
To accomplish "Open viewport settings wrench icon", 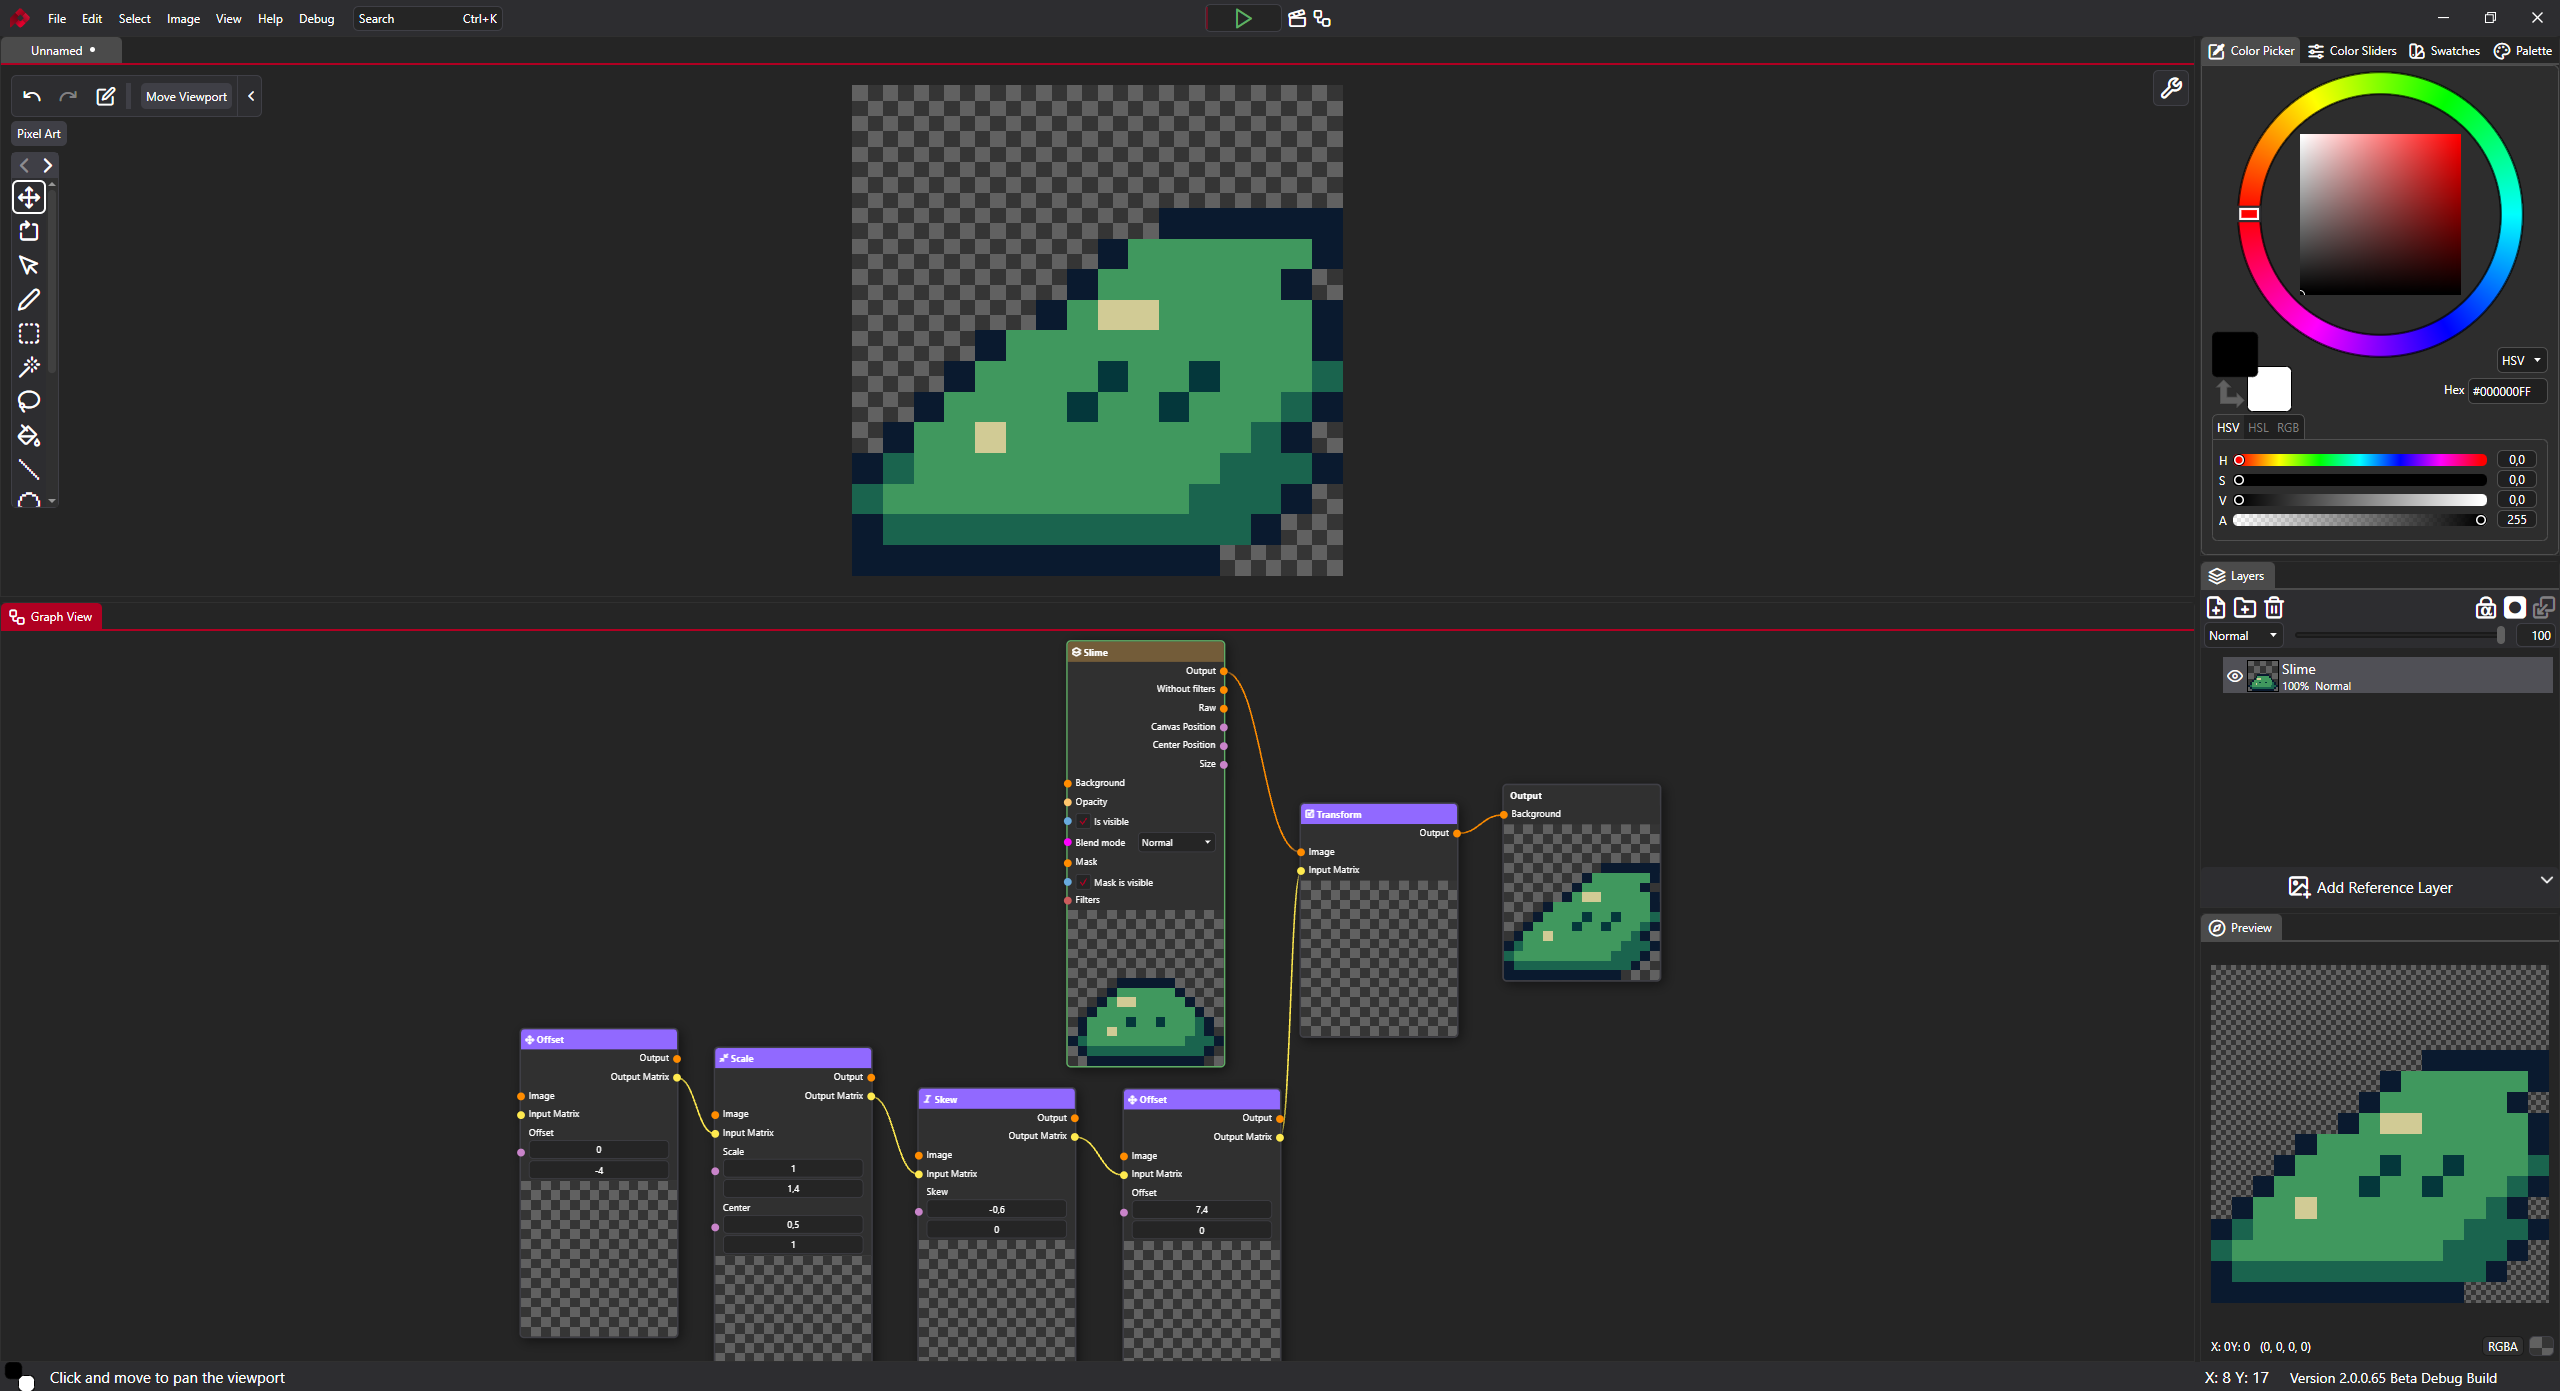I will [2170, 89].
